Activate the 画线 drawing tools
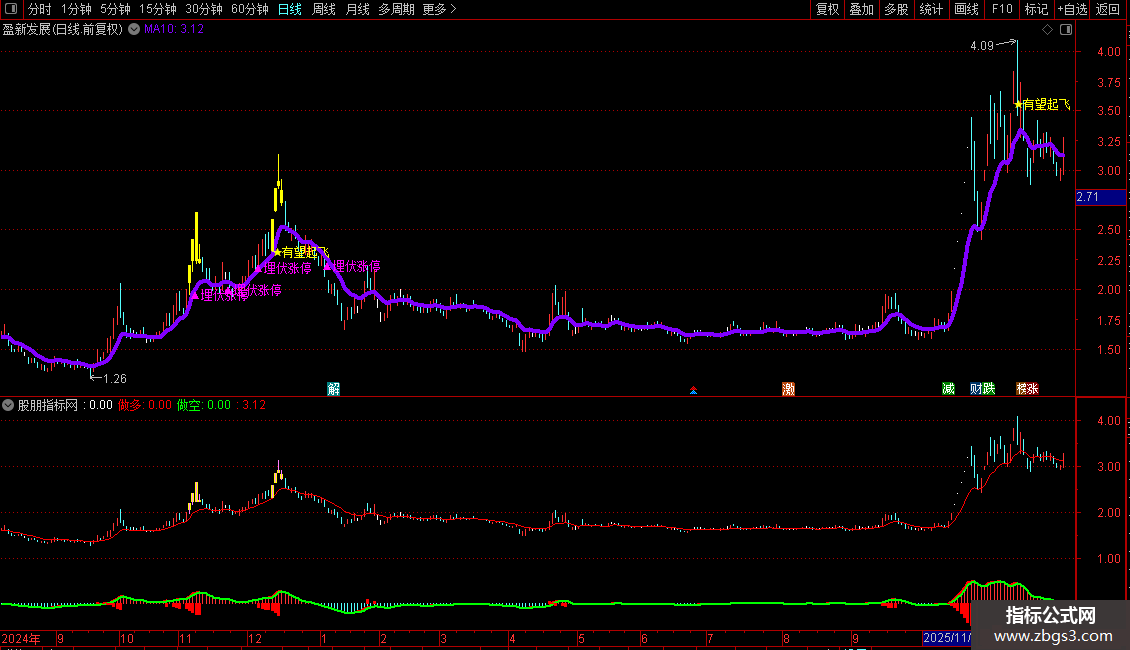This screenshot has height=650, width=1130. 966,9
